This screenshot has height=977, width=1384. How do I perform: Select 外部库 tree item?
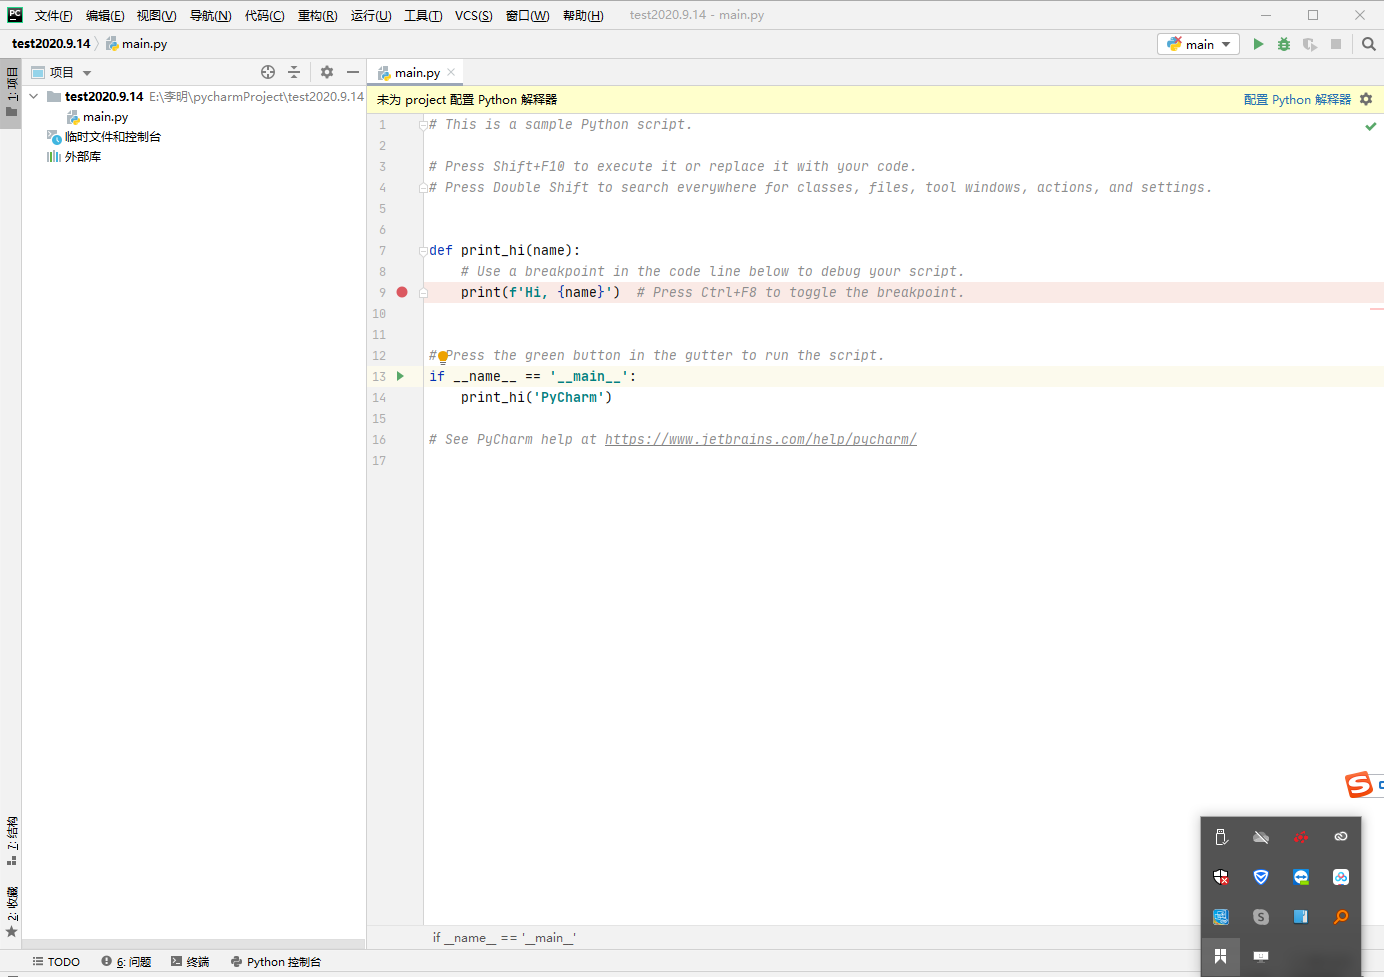point(74,157)
